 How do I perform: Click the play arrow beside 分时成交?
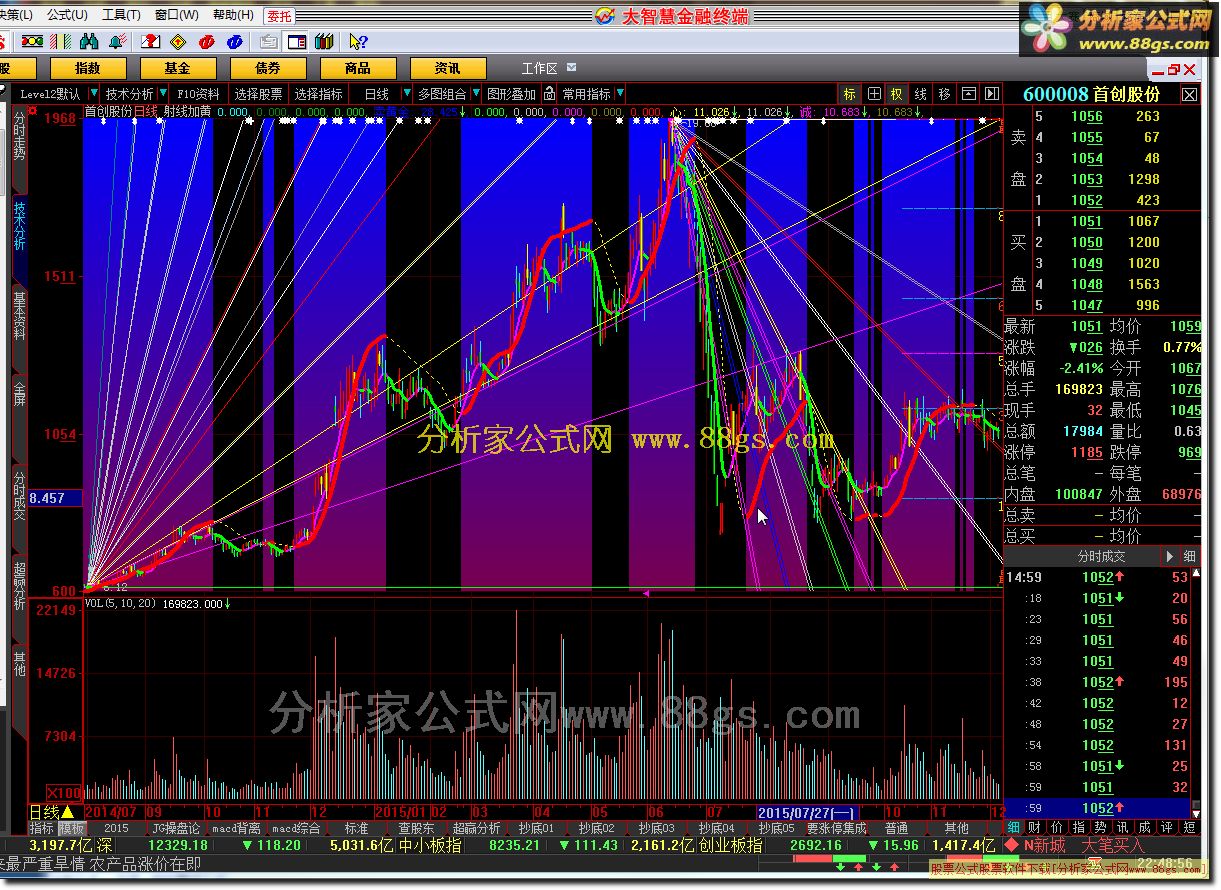[x=1169, y=556]
